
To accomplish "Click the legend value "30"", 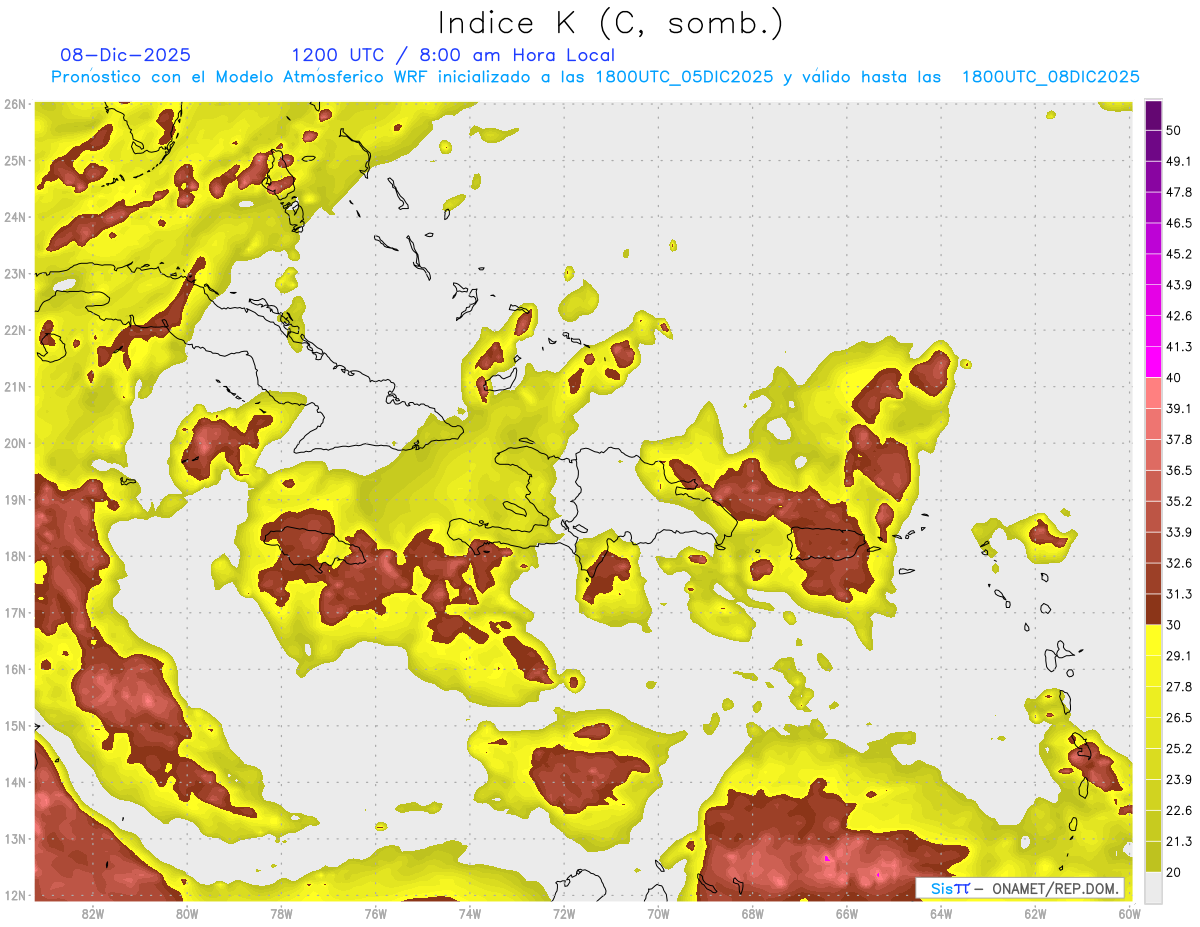I will [x=1174, y=625].
